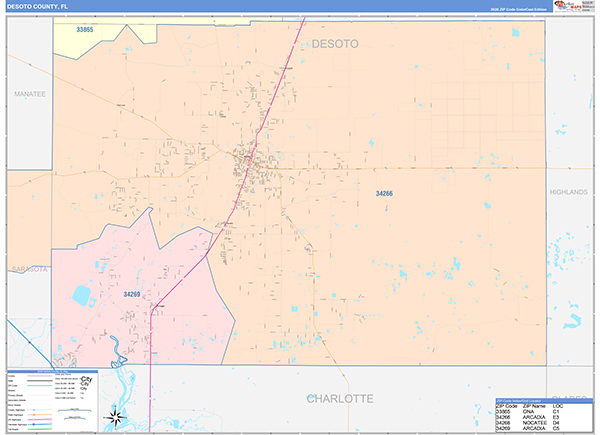The image size is (600, 435).
Task: Click the HIGHLANDS county label
Action: click(569, 192)
